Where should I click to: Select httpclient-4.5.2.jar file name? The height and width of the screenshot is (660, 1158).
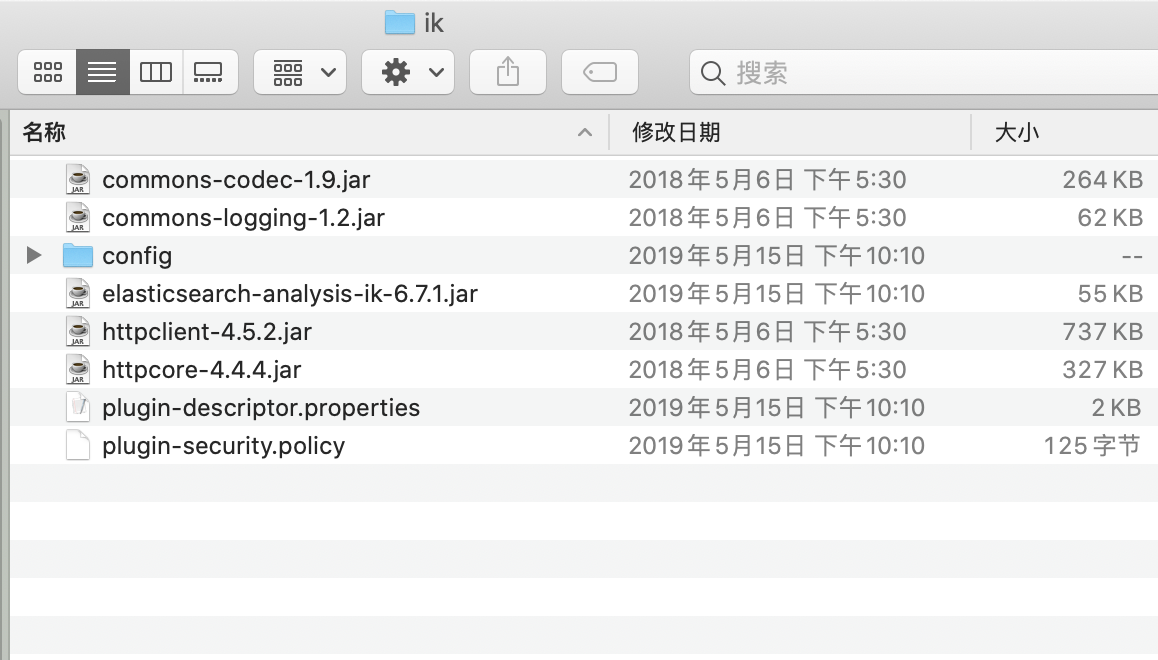click(x=207, y=332)
